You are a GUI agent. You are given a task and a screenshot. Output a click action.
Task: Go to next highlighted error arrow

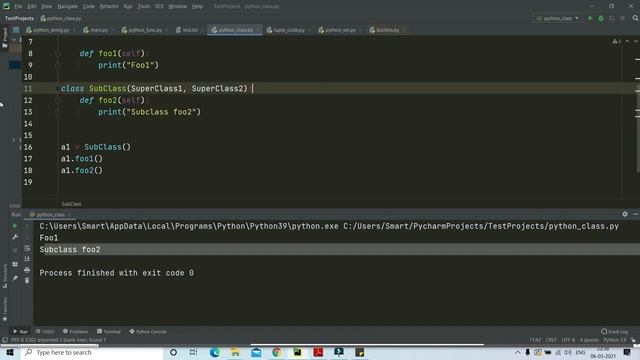coord(636,42)
